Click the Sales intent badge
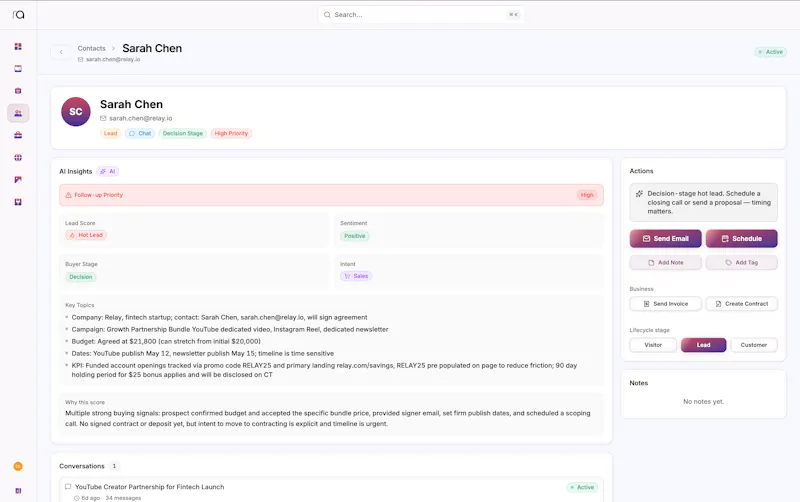800x502 pixels. pyautogui.click(x=356, y=276)
